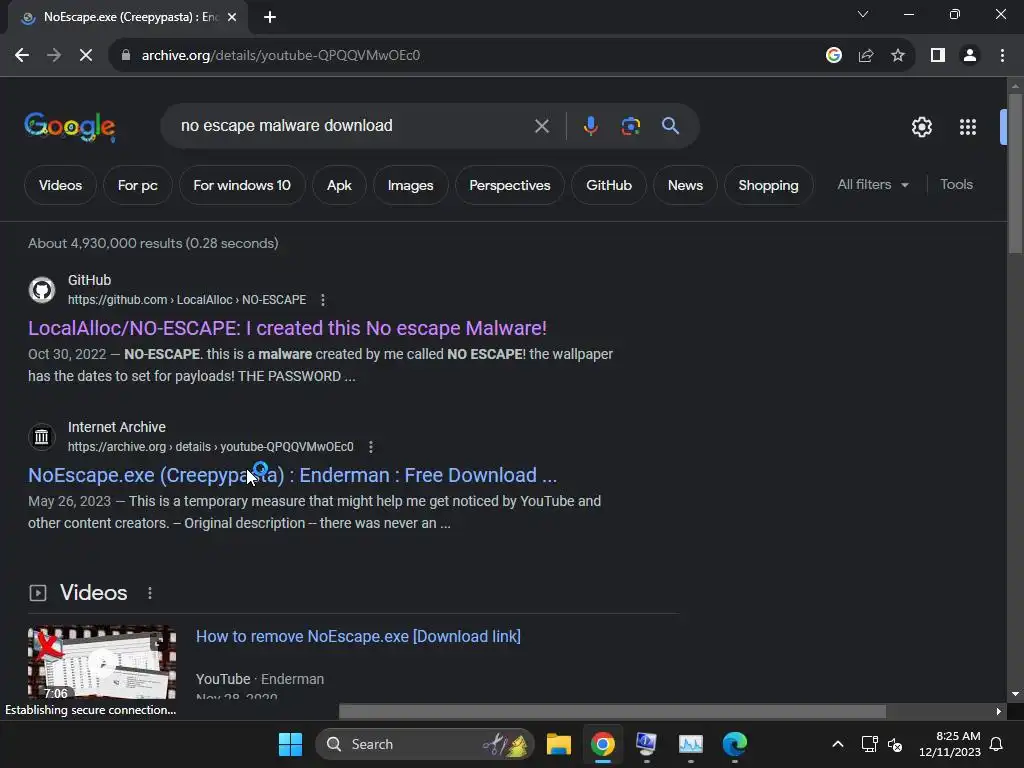This screenshot has width=1024, height=768.
Task: Click the Google icon in the address bar
Action: [x=833, y=56]
